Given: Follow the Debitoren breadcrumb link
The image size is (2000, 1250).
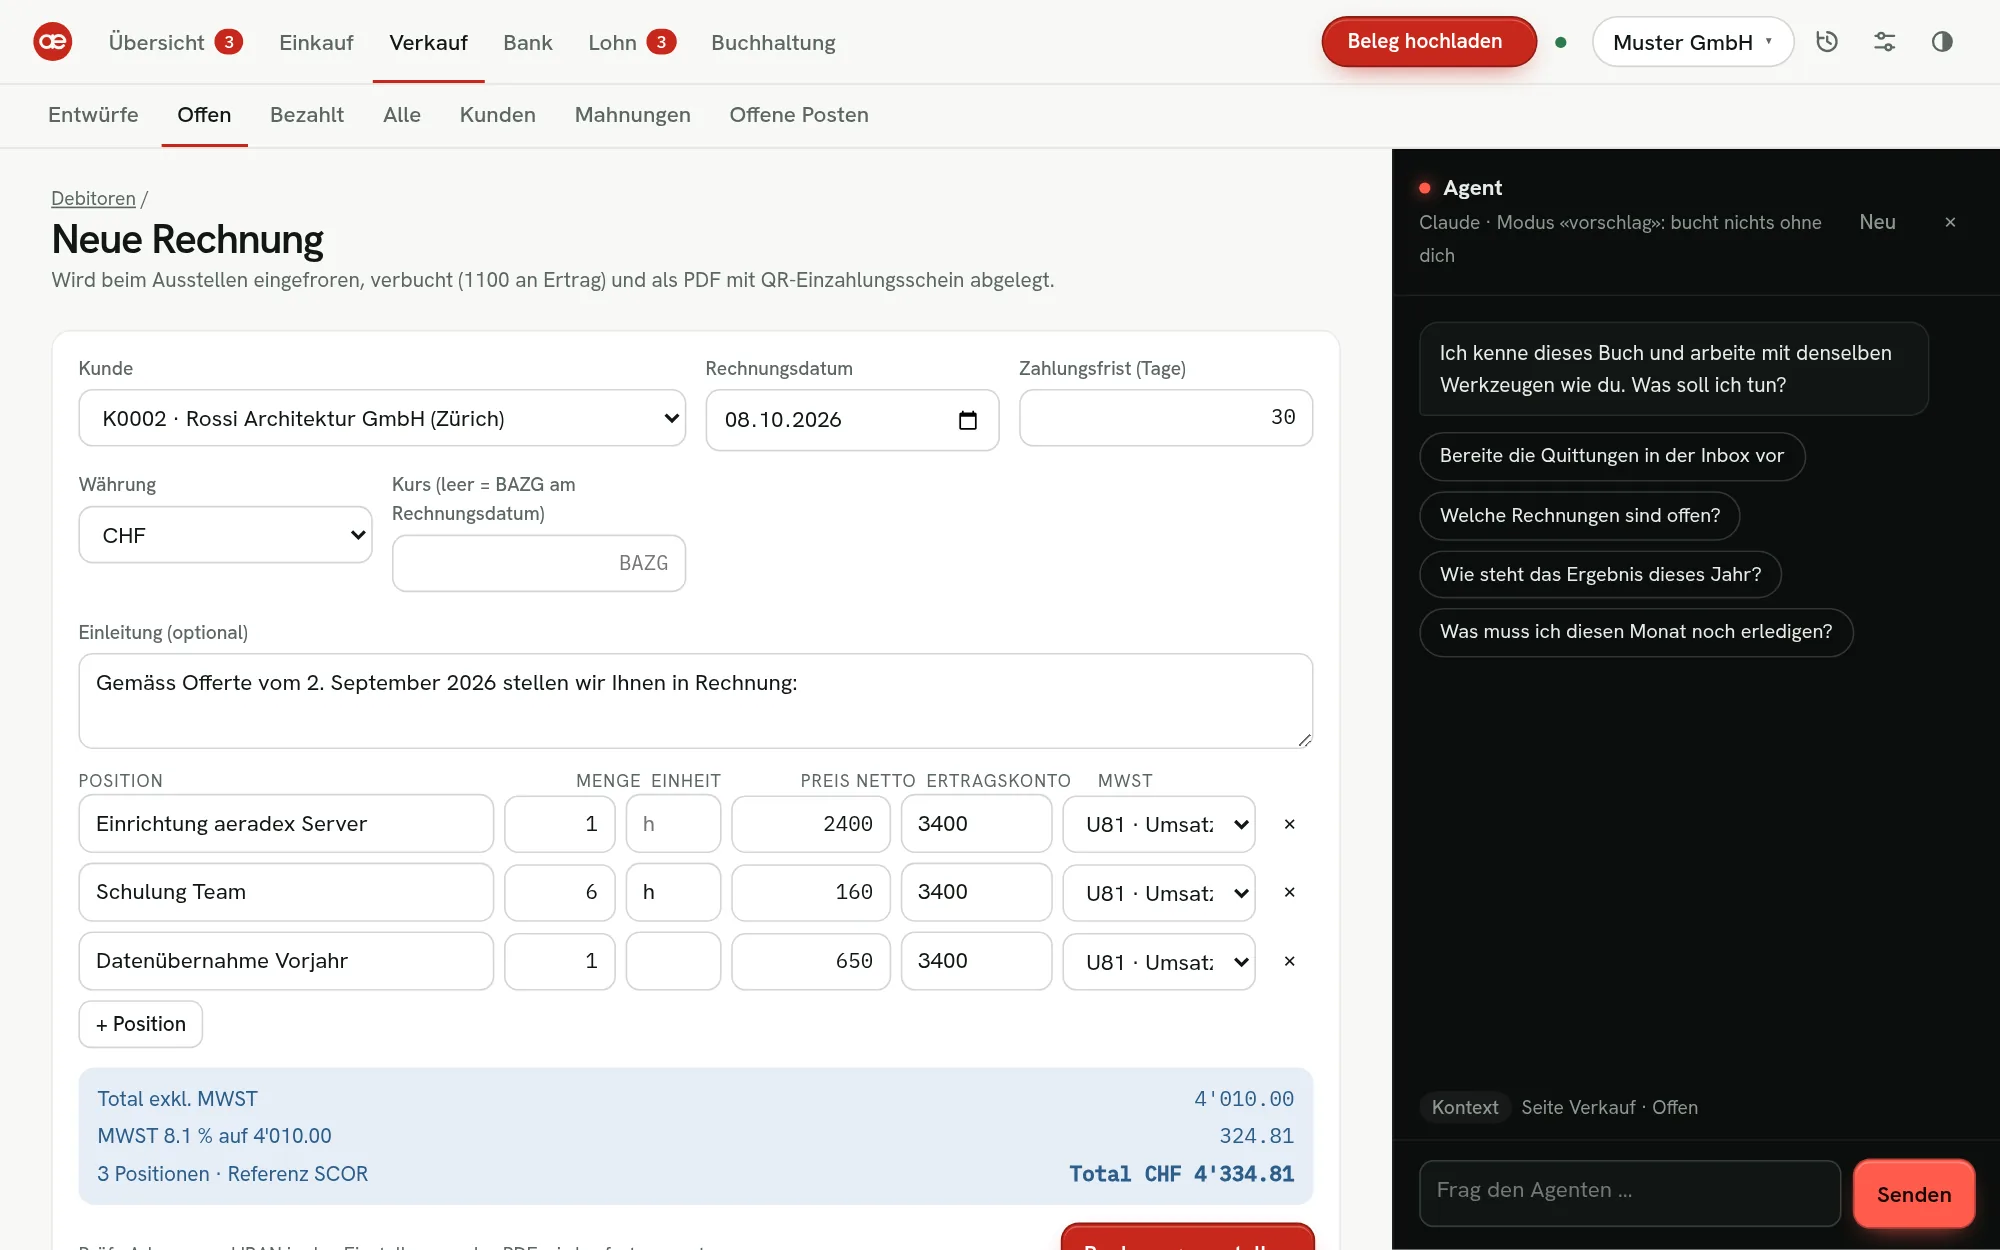Looking at the screenshot, I should pyautogui.click(x=93, y=198).
